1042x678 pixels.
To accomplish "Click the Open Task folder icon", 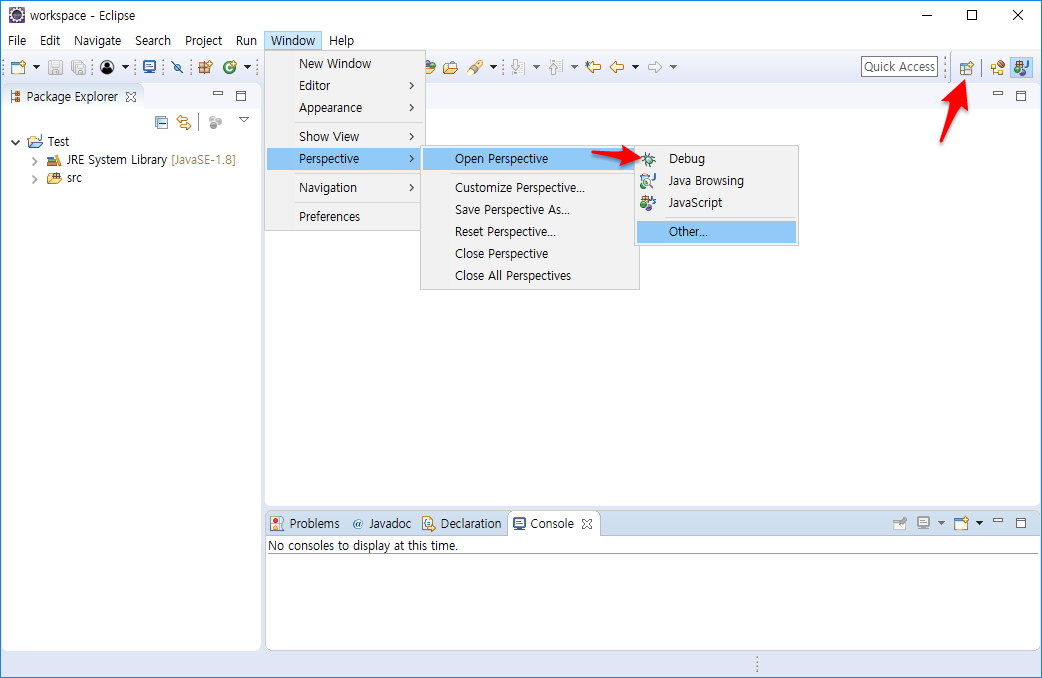I will coord(451,67).
